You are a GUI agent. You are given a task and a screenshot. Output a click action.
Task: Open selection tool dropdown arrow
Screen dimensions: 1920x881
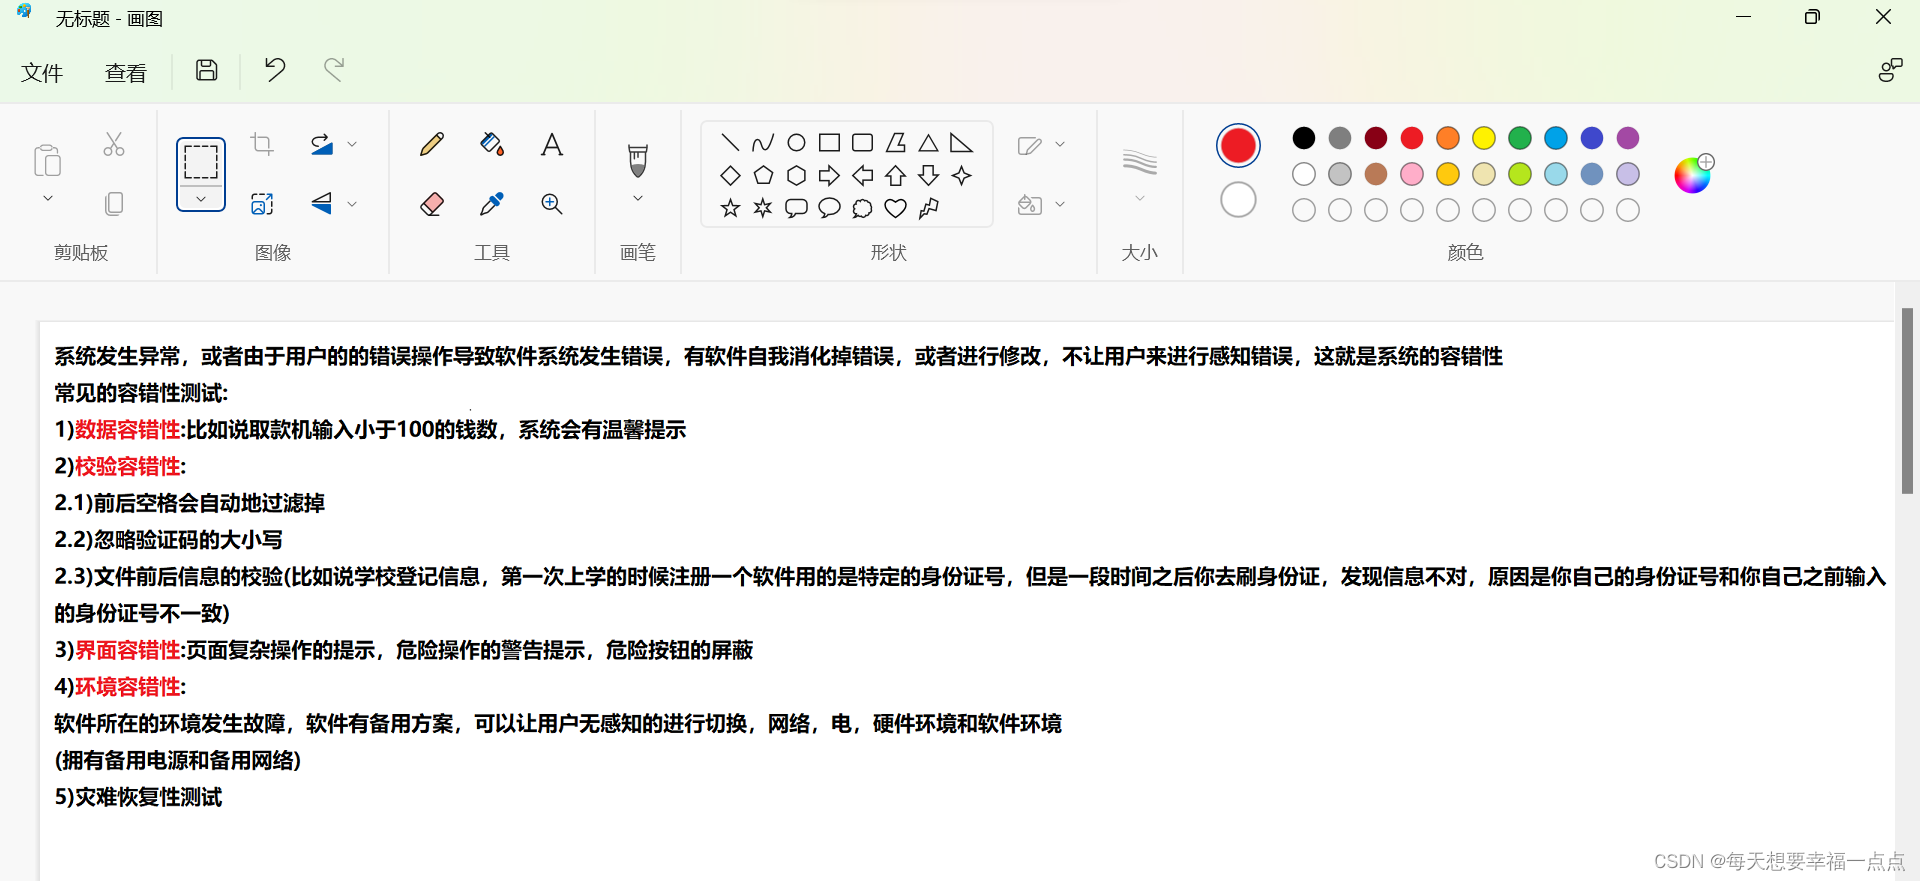[x=201, y=199]
